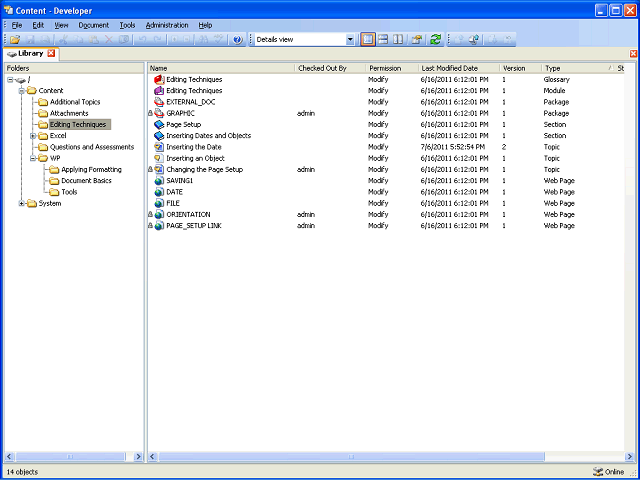This screenshot has width=640, height=480.
Task: Click the grayed Undo arrow icon
Action: (142, 40)
